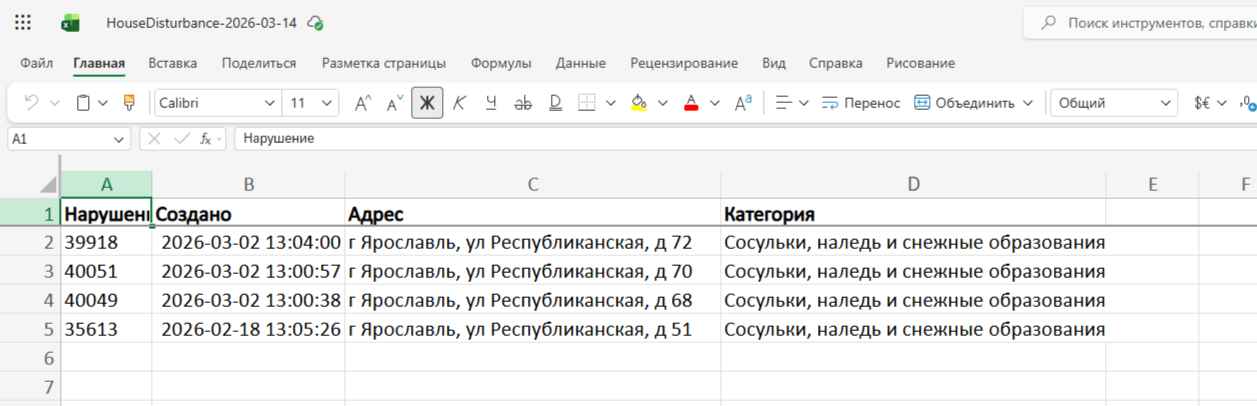Open the Calibri font name dropdown
Image resolution: width=1257 pixels, height=406 pixels.
269,103
